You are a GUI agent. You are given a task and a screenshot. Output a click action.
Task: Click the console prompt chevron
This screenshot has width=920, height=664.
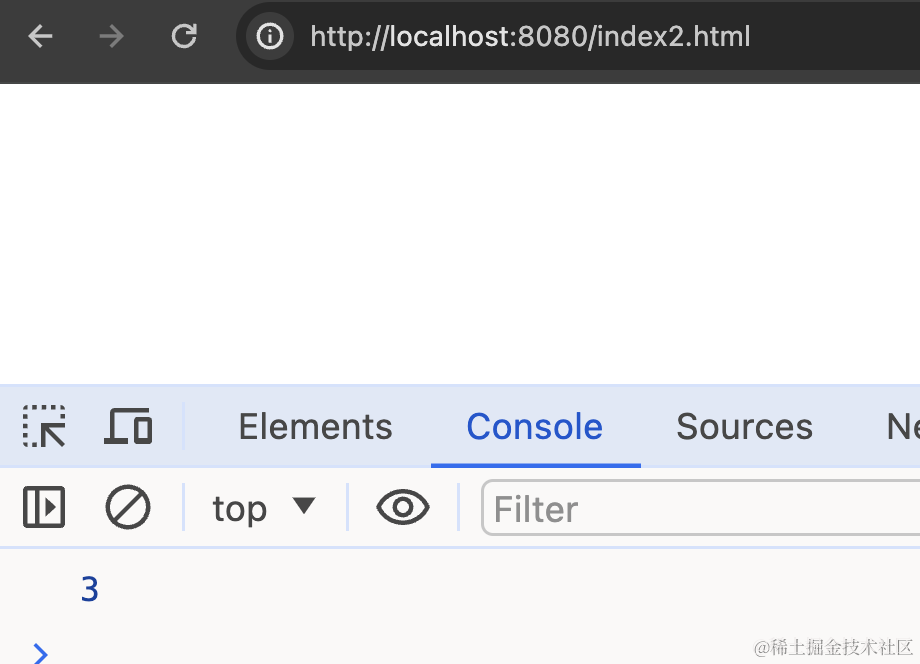click(x=40, y=653)
